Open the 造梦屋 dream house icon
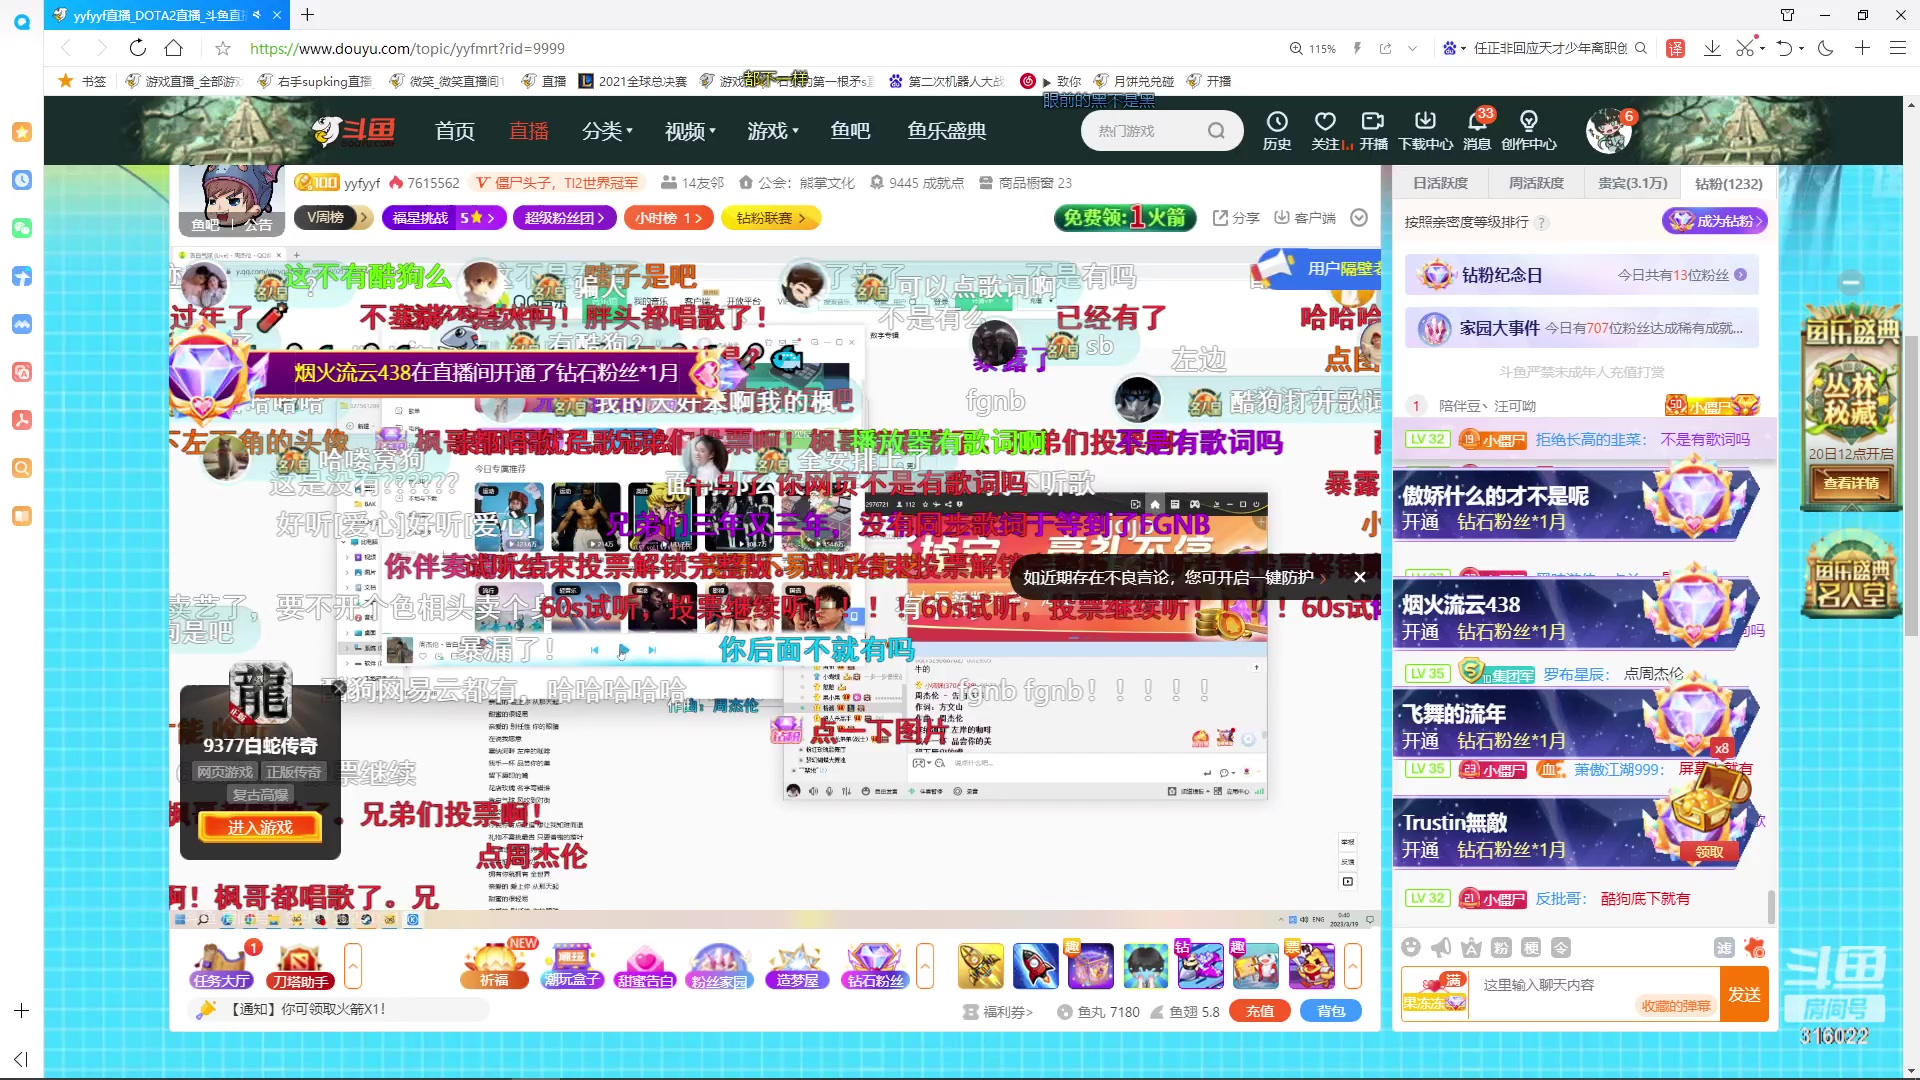1920x1080 pixels. (797, 966)
